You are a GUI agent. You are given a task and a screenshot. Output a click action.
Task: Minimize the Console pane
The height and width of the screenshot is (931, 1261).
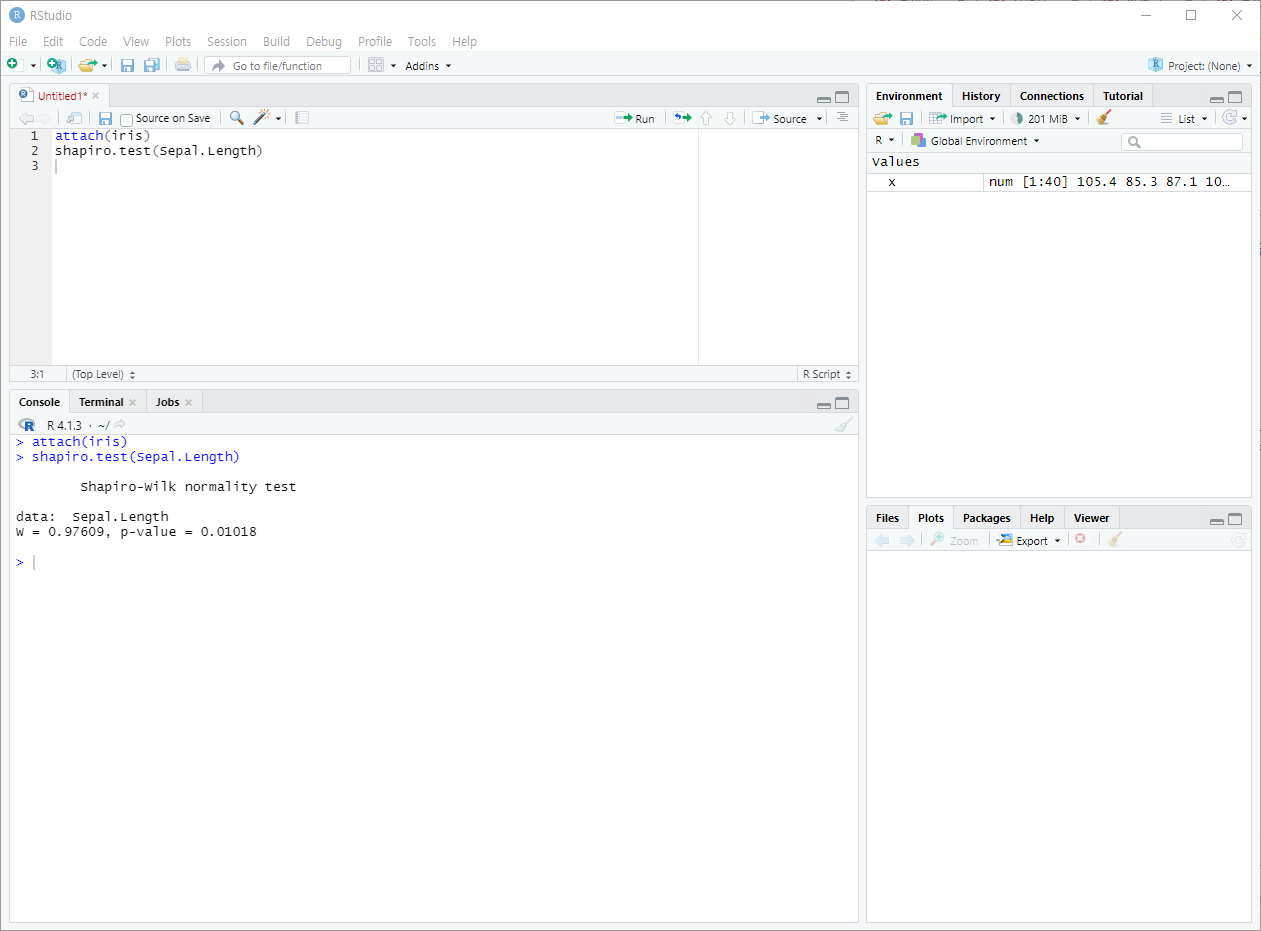(x=824, y=404)
